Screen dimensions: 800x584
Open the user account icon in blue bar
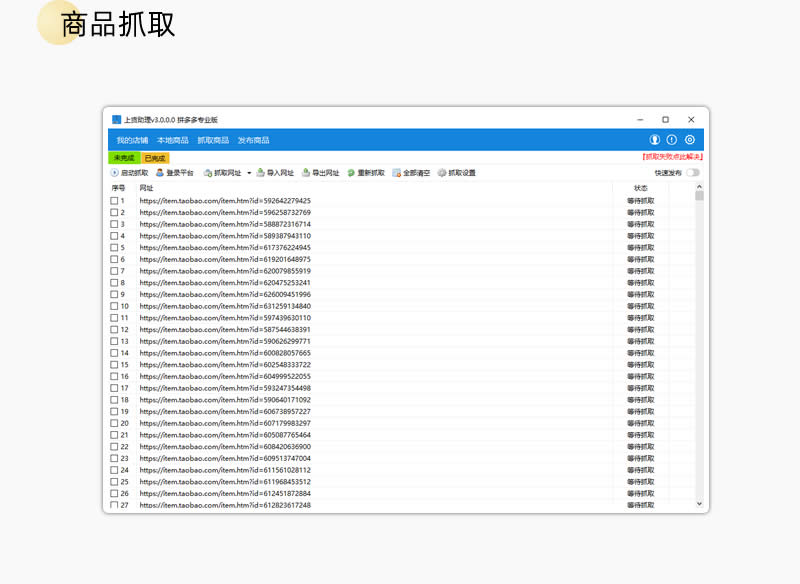click(655, 140)
